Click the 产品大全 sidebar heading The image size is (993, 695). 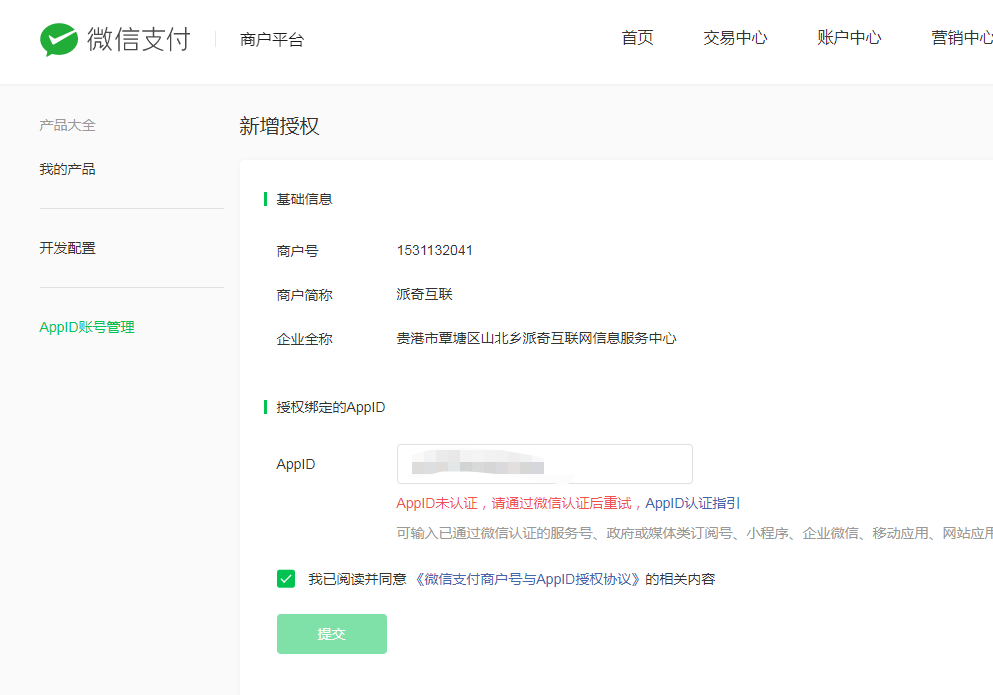[67, 125]
